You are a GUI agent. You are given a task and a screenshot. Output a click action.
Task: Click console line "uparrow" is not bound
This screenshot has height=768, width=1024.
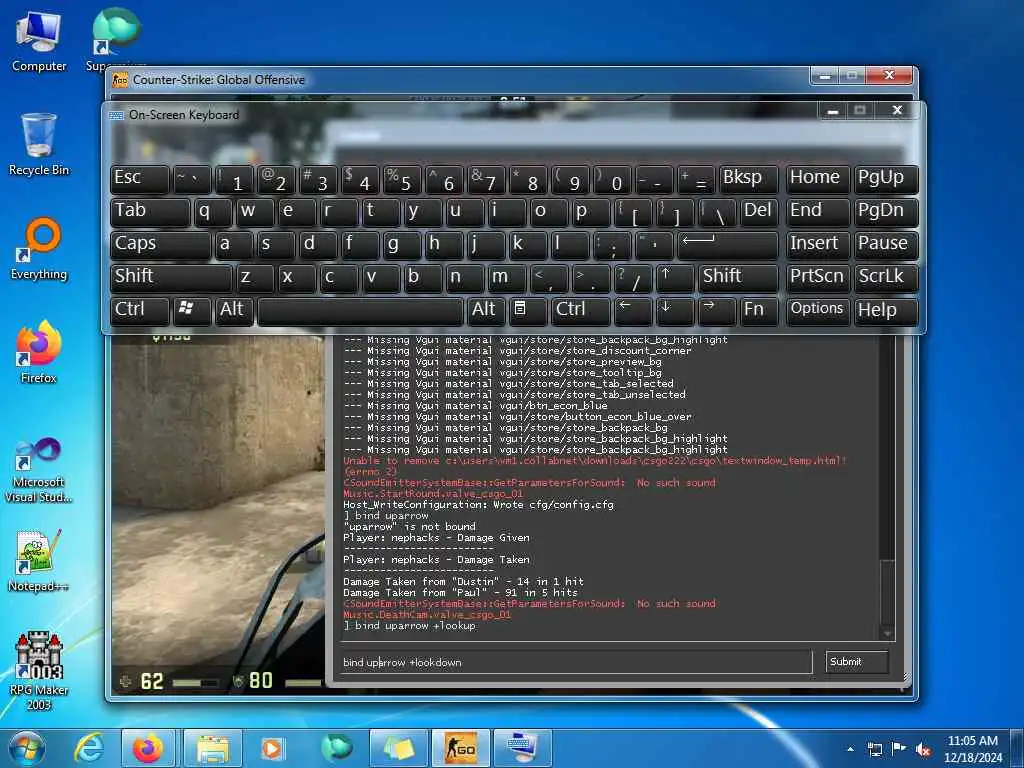pos(409,526)
